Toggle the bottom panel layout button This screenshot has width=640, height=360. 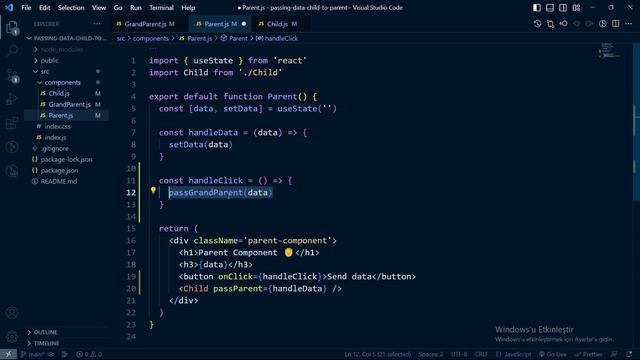click(550, 8)
